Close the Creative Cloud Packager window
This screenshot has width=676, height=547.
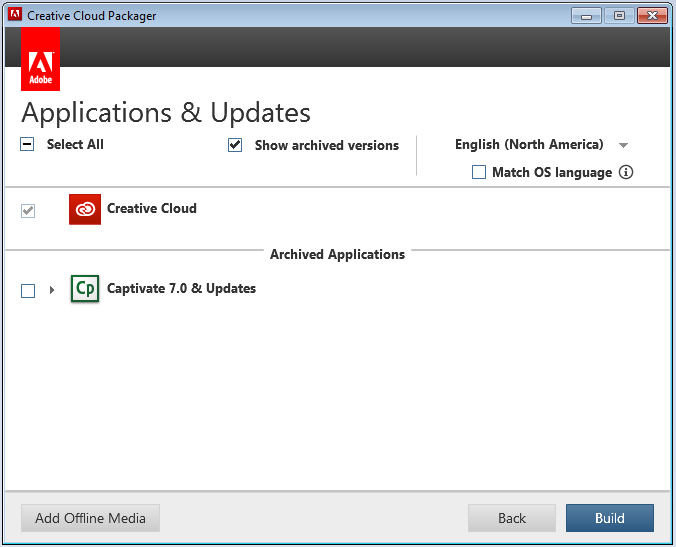click(652, 16)
